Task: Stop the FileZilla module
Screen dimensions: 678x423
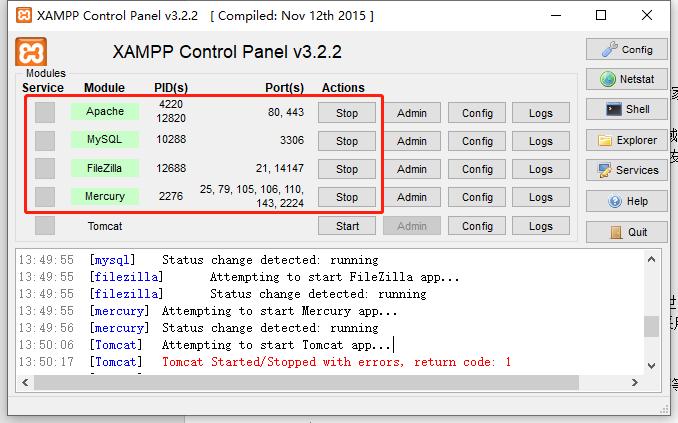Action: [347, 169]
